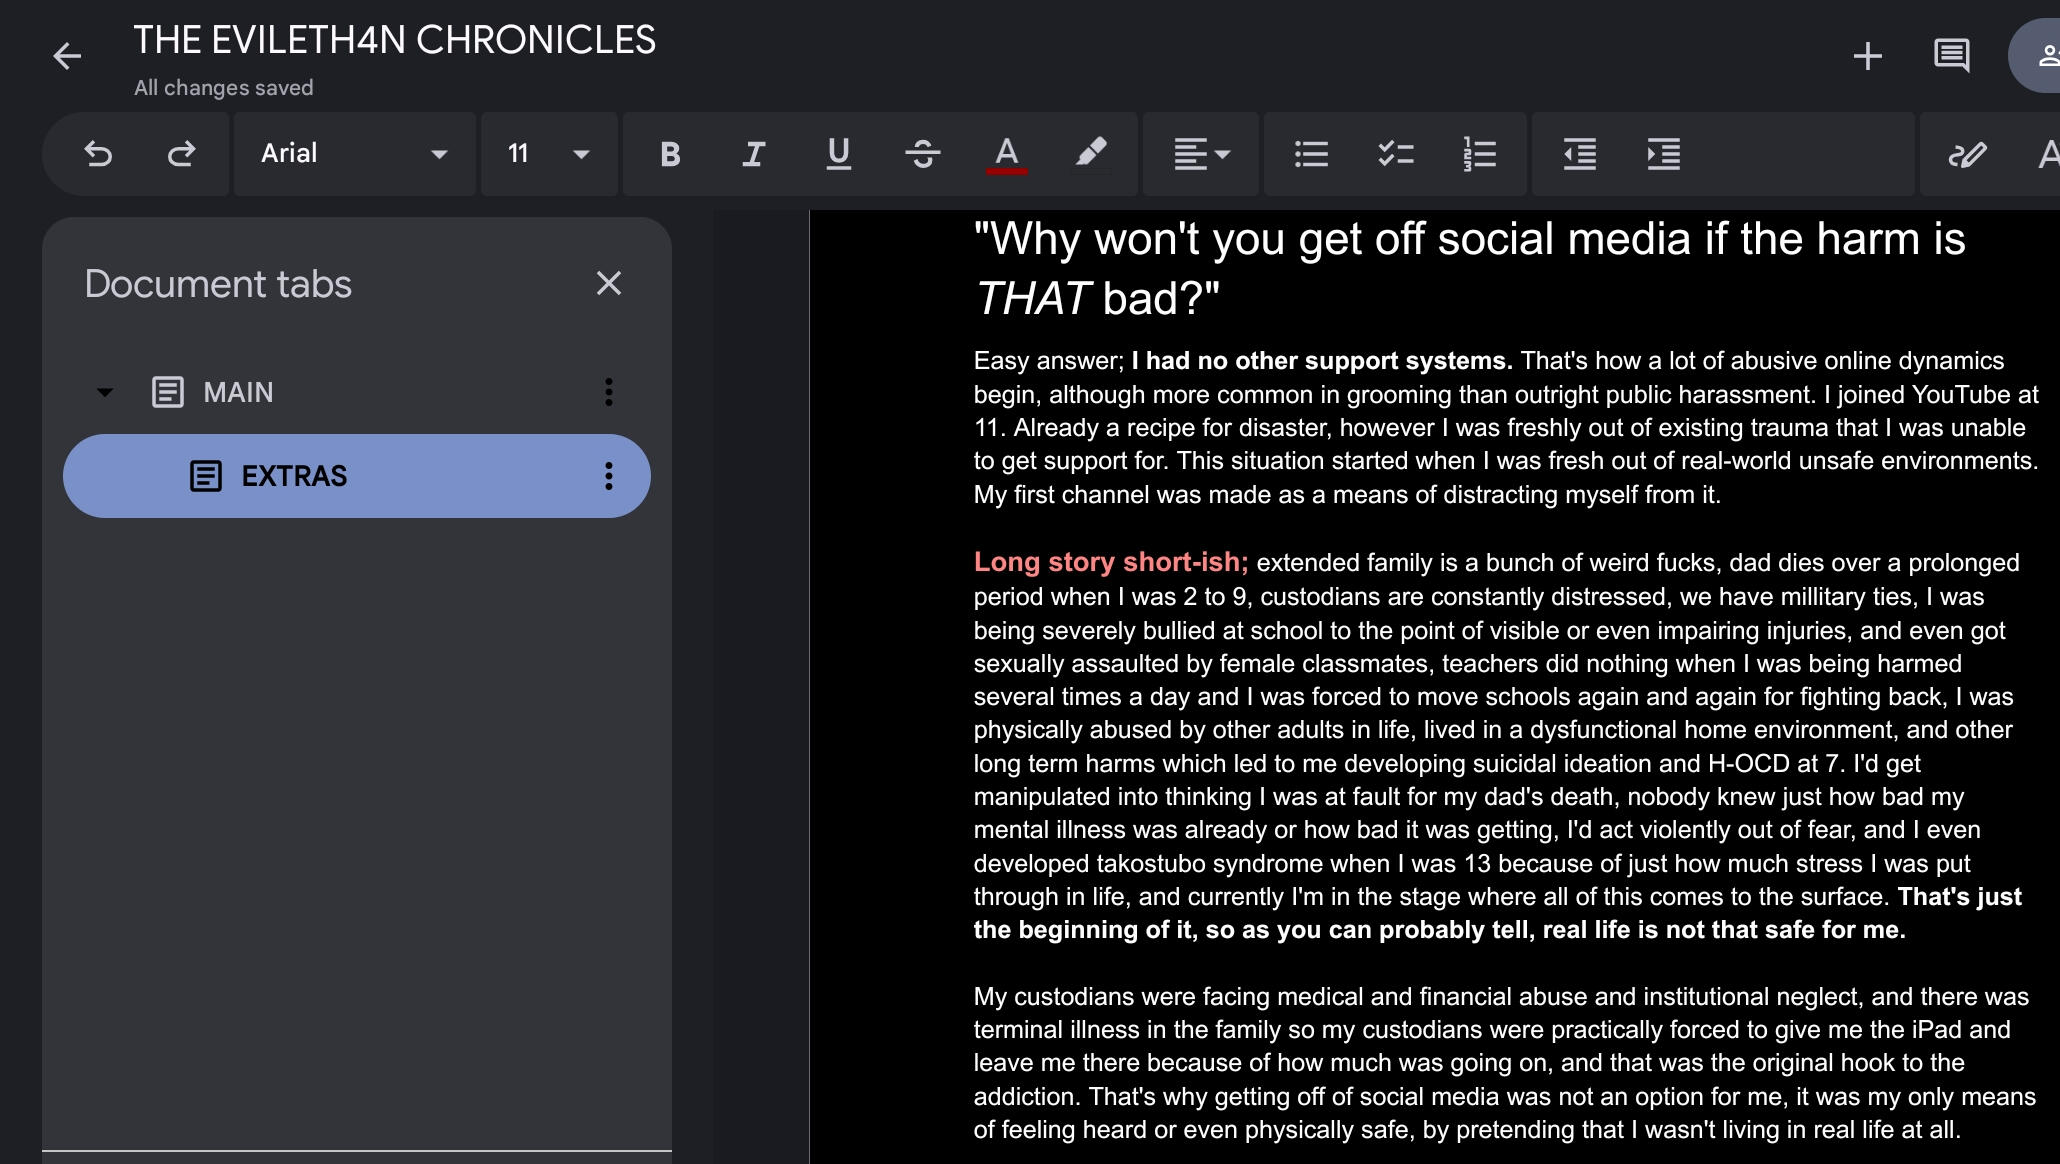Open the text color picker
2060x1164 pixels.
click(x=1006, y=154)
